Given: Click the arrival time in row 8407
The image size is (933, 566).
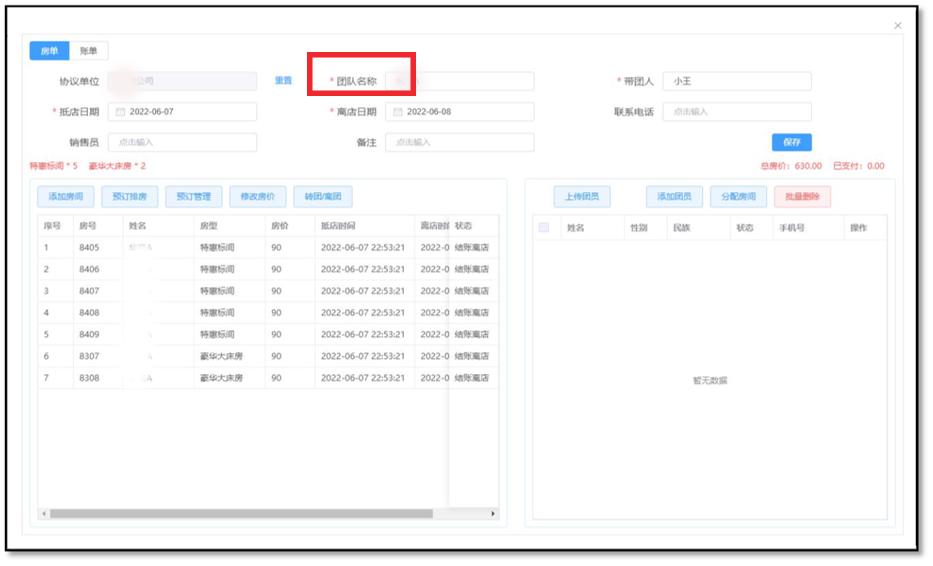Looking at the screenshot, I should tap(363, 291).
